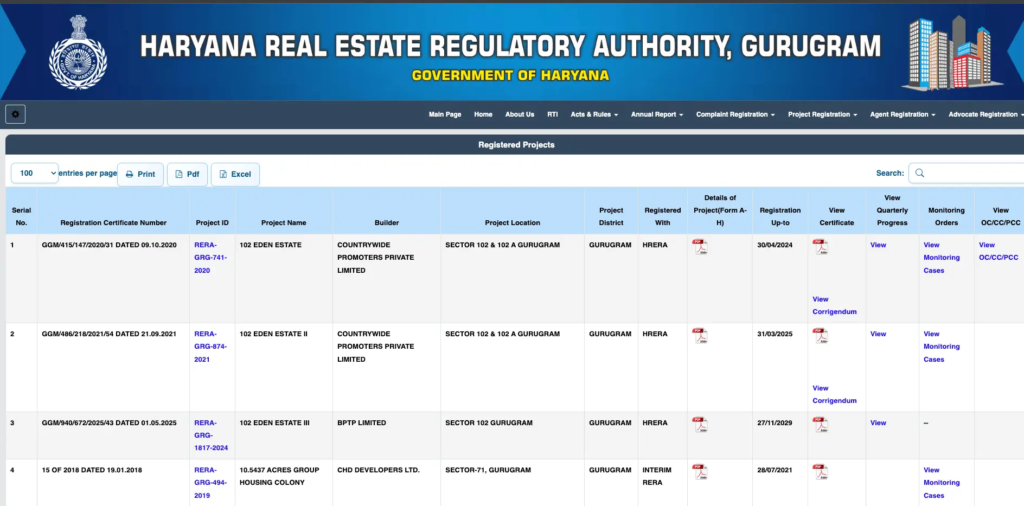The height and width of the screenshot is (506, 1024).
Task: Click the Registered Projects panel title
Action: point(516,145)
